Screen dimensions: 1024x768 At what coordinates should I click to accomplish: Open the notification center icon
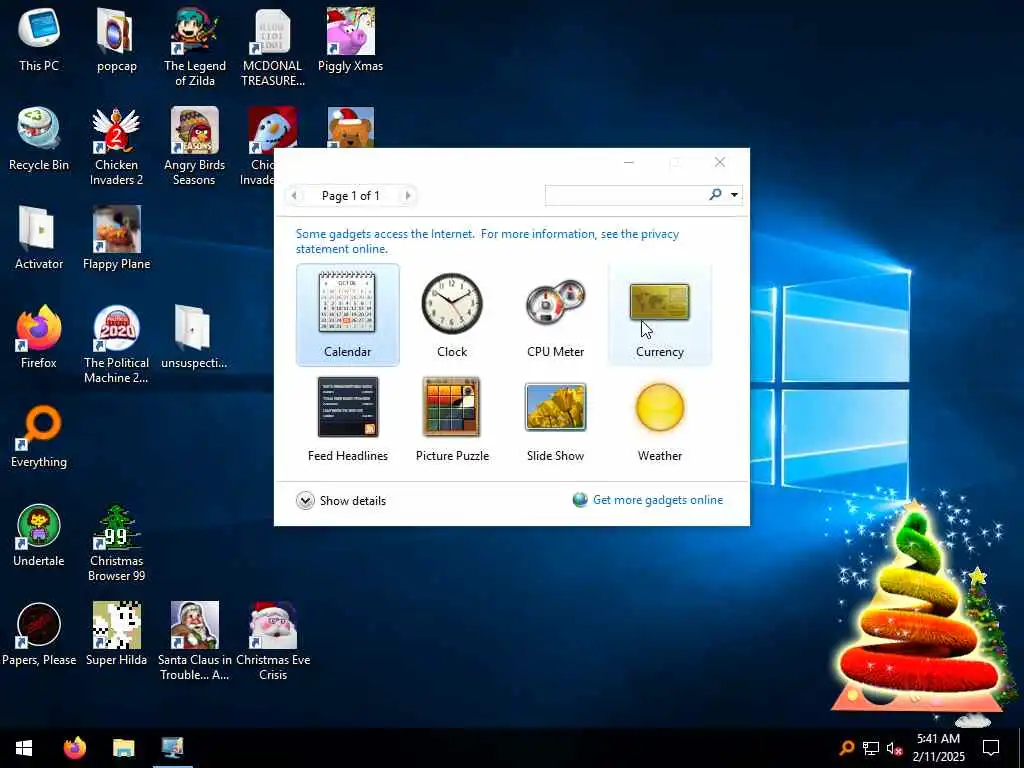[991, 748]
